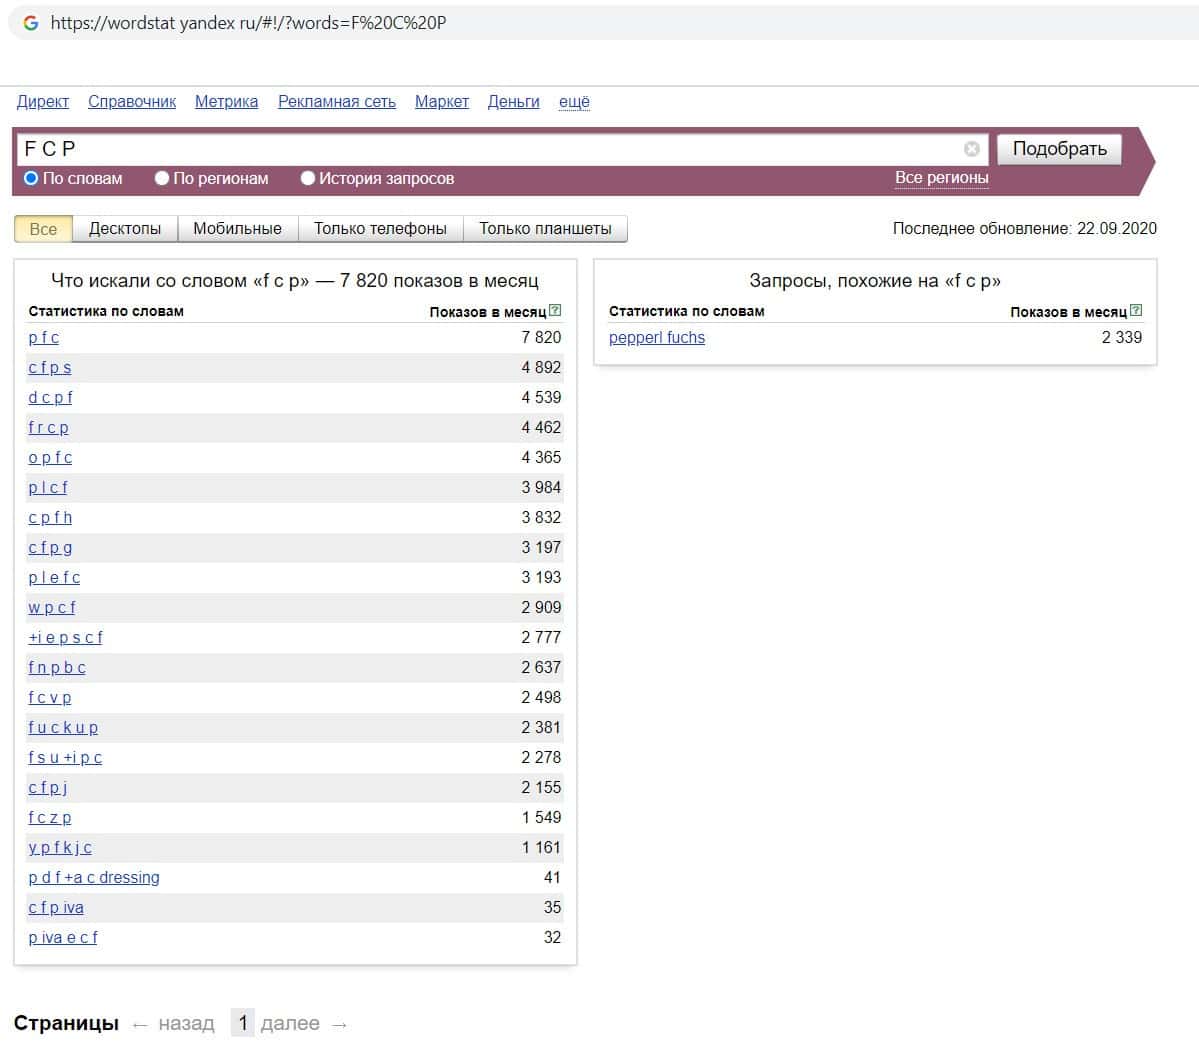Click the Google icon in address bar
1199x1053 pixels.
pos(31,22)
